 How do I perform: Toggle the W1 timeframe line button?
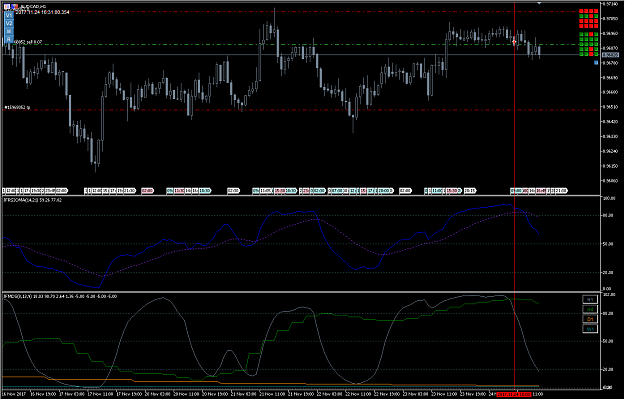tap(590, 329)
